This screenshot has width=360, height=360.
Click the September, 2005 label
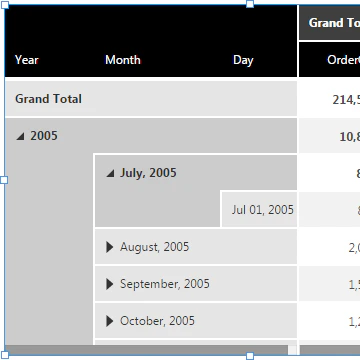[165, 284]
